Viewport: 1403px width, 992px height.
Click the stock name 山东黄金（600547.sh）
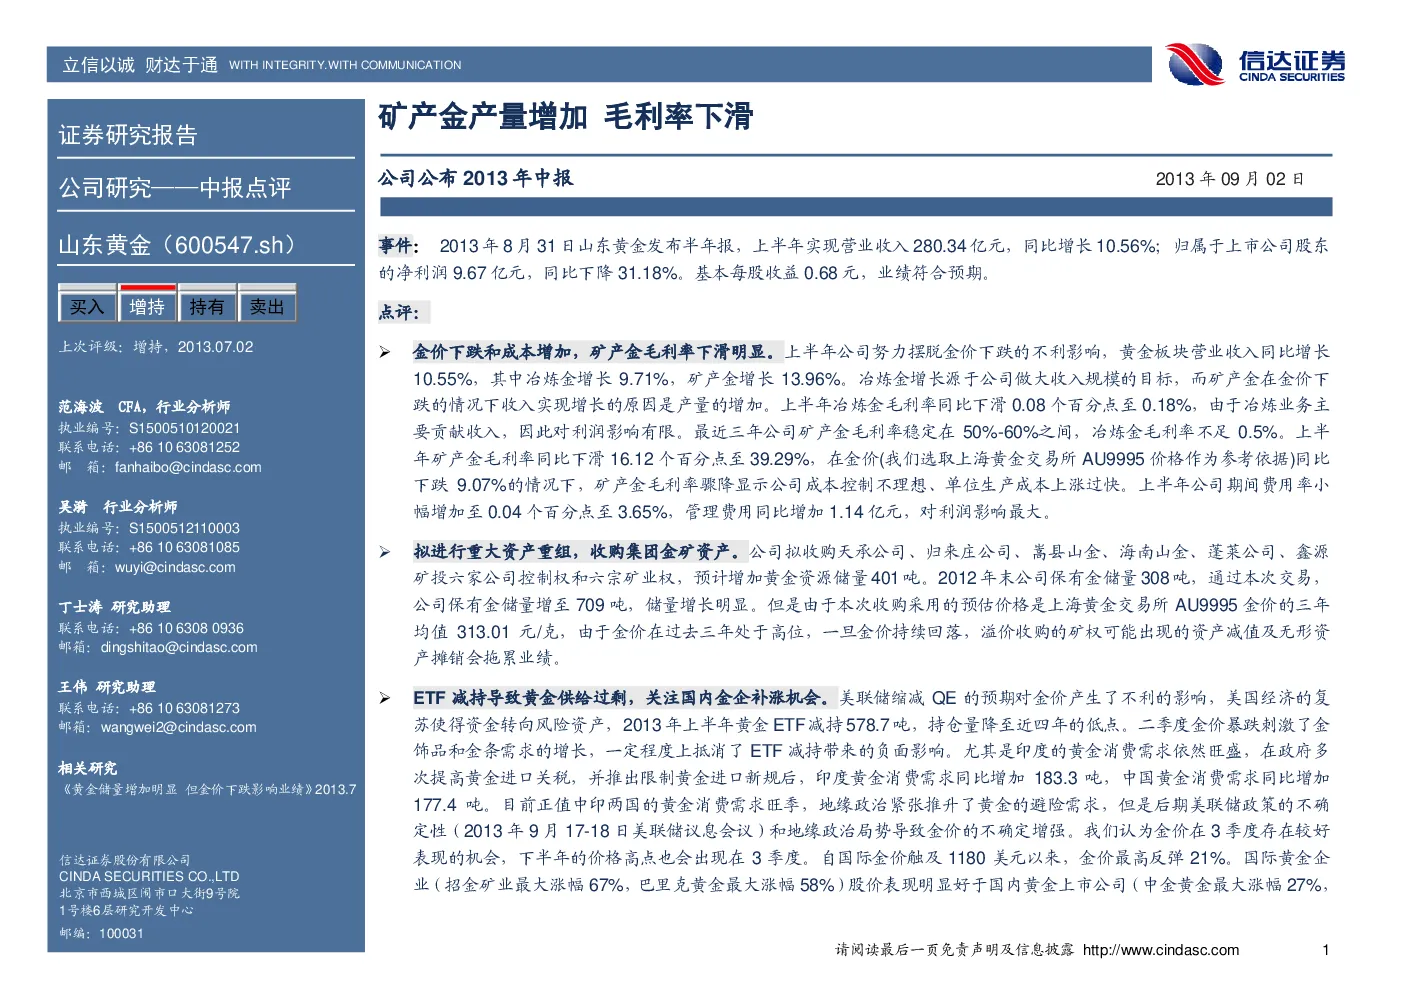182,245
